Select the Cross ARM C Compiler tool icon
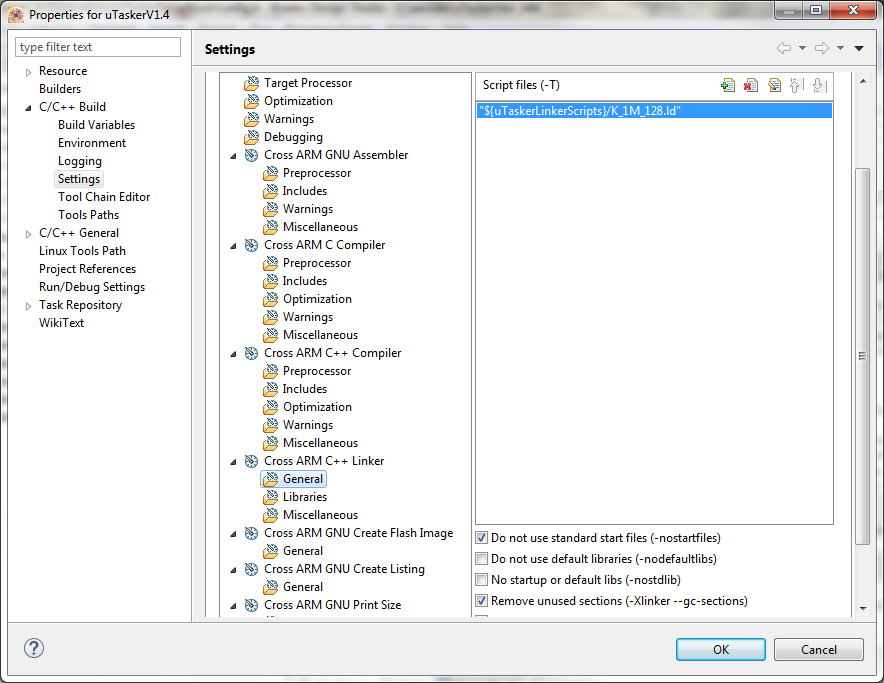The height and width of the screenshot is (683, 884). tap(251, 245)
